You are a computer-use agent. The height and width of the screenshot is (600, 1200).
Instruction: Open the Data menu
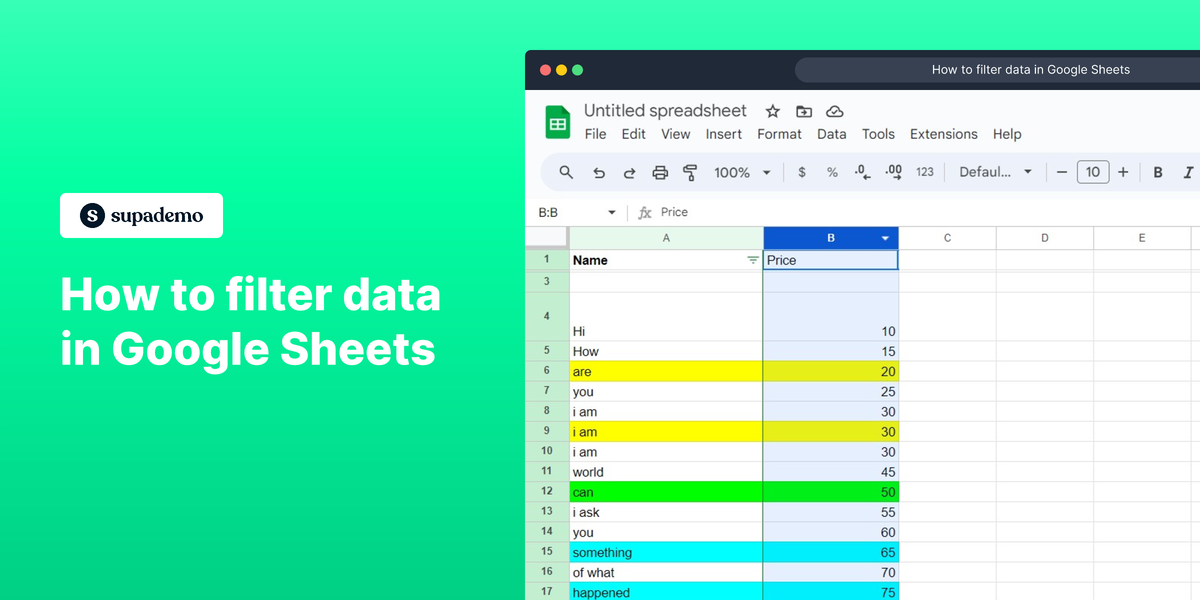(x=831, y=134)
